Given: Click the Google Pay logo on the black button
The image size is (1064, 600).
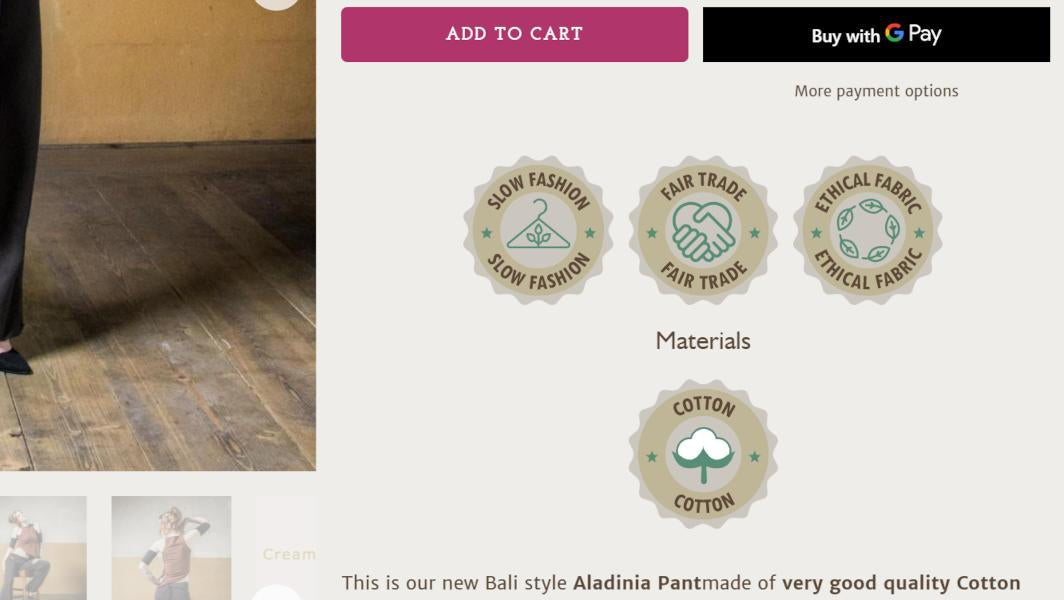Looking at the screenshot, I should (914, 34).
